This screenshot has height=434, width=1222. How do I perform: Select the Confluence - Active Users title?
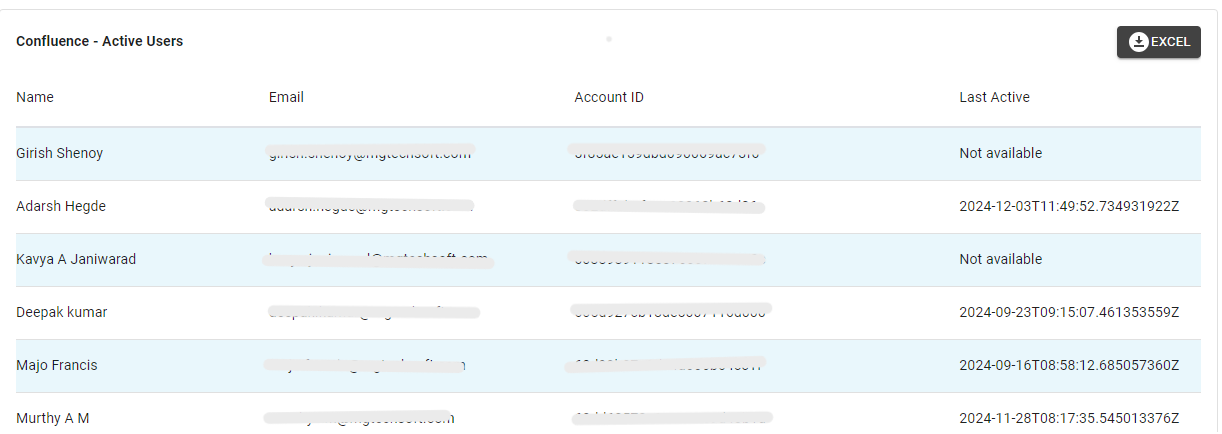99,42
